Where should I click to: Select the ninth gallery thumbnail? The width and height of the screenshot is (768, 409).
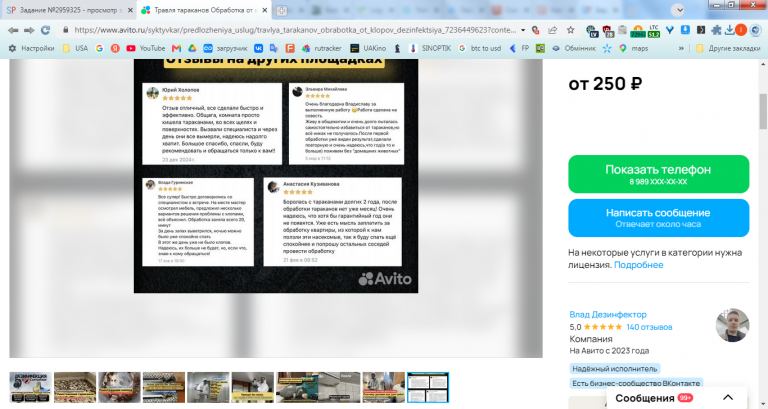(x=384, y=387)
